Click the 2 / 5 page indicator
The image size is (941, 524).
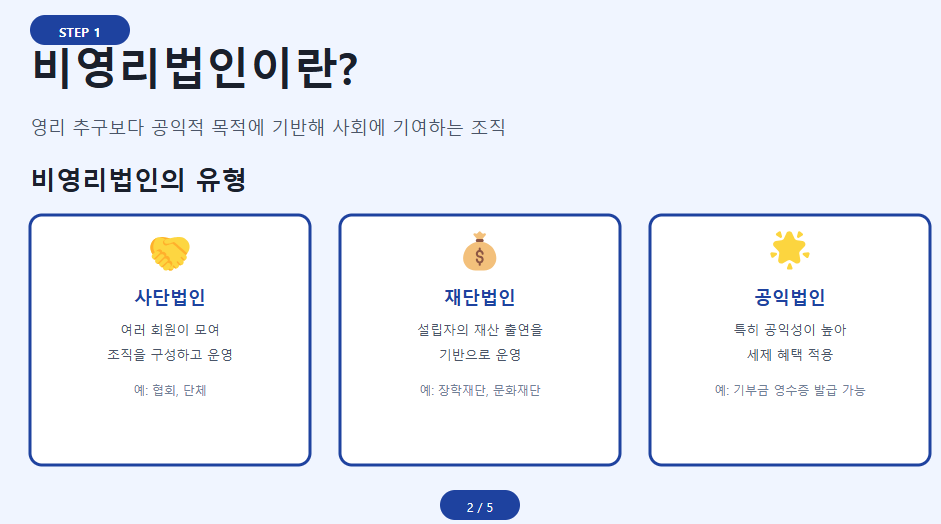480,507
